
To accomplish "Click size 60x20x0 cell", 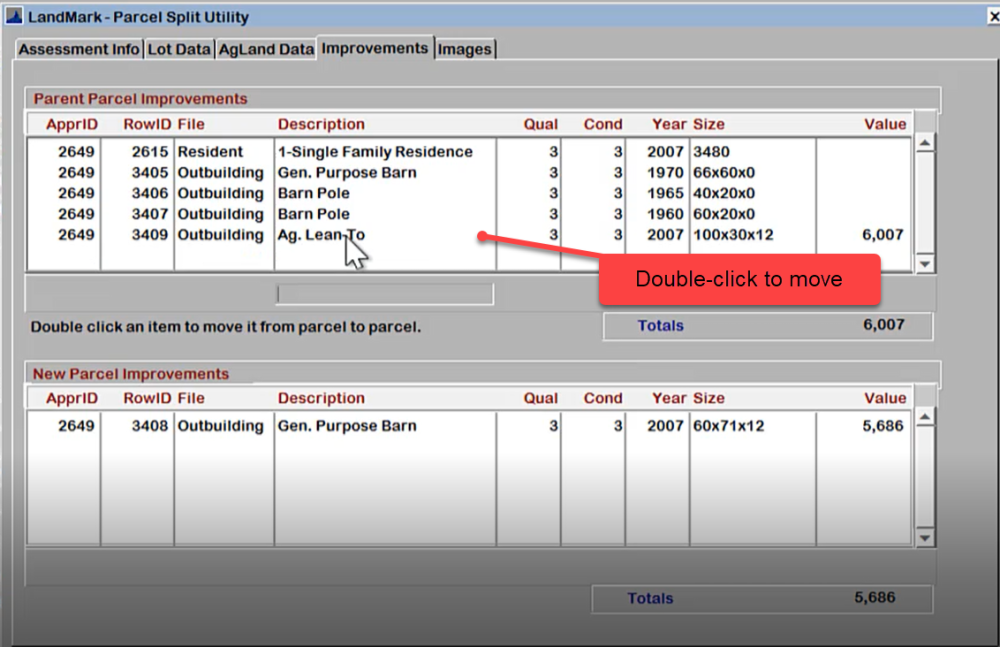I will [x=724, y=214].
